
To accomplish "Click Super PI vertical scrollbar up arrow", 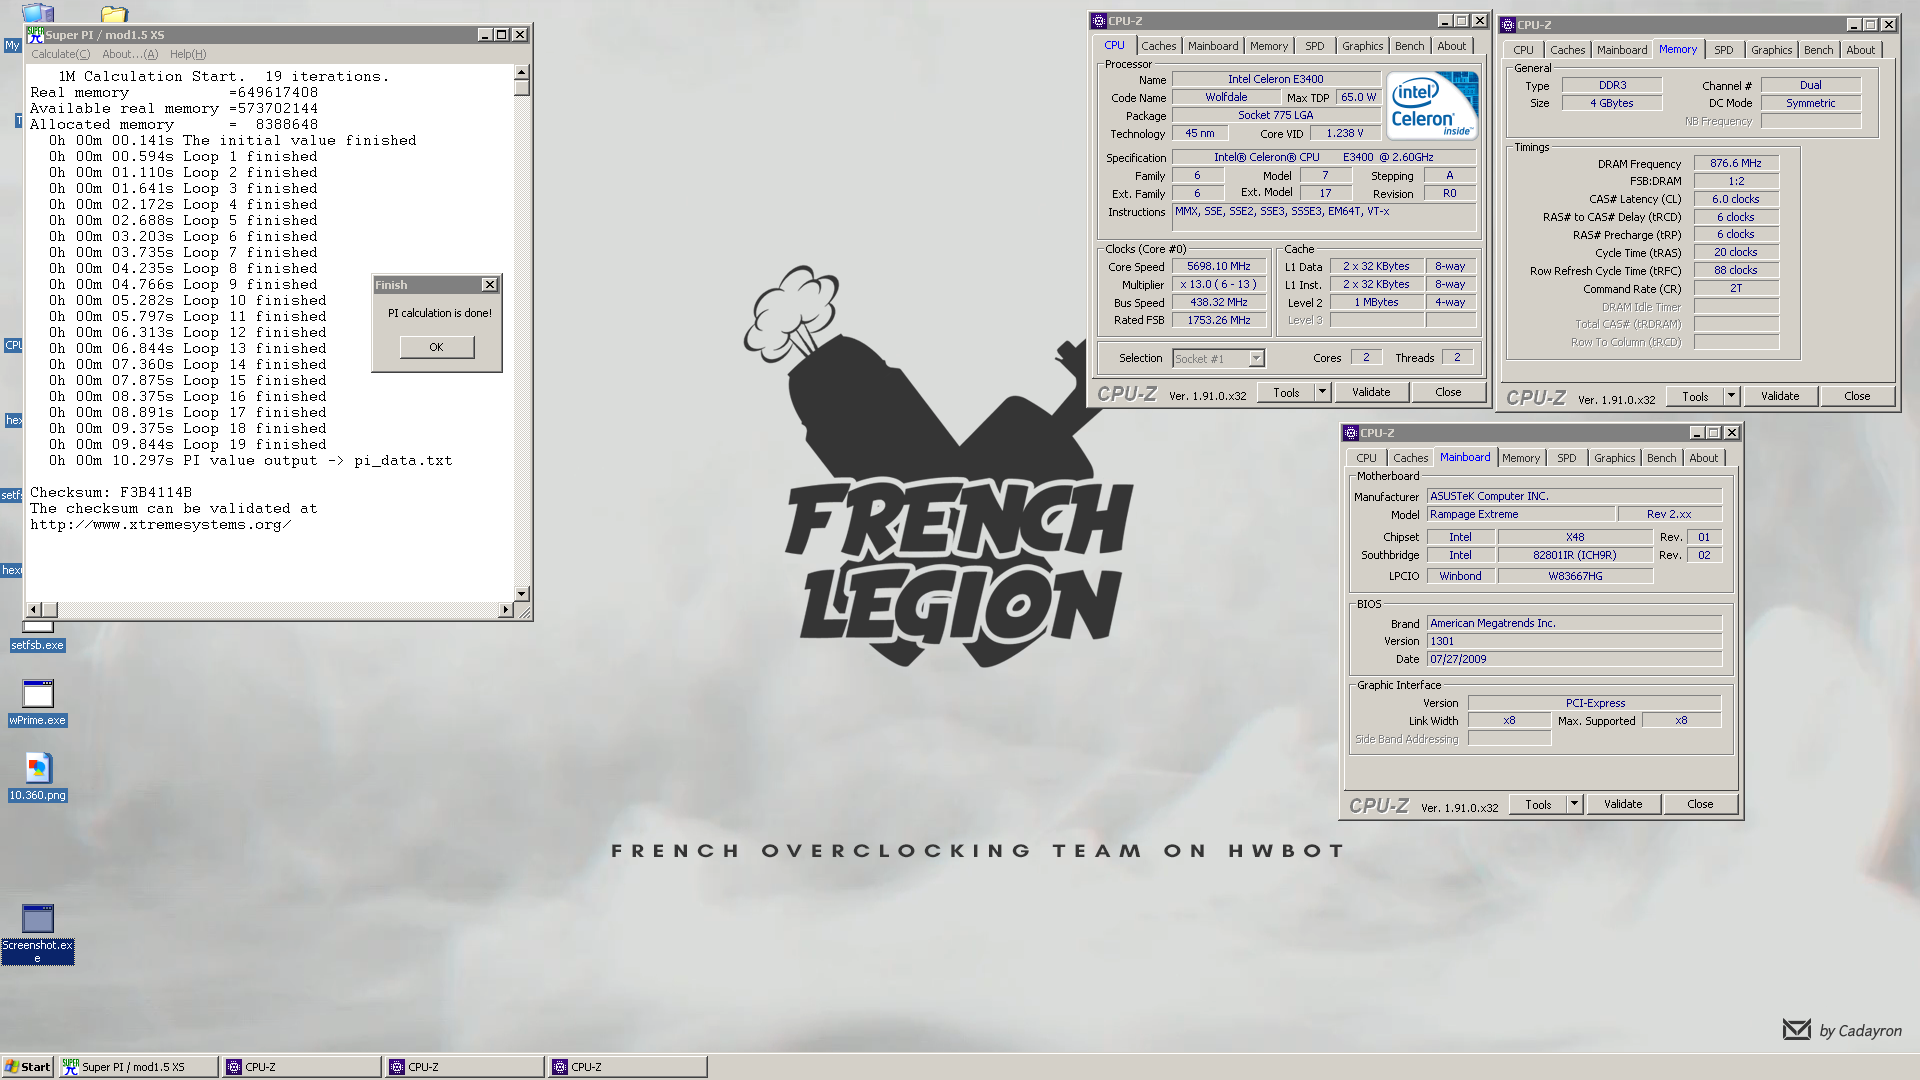I will click(521, 72).
